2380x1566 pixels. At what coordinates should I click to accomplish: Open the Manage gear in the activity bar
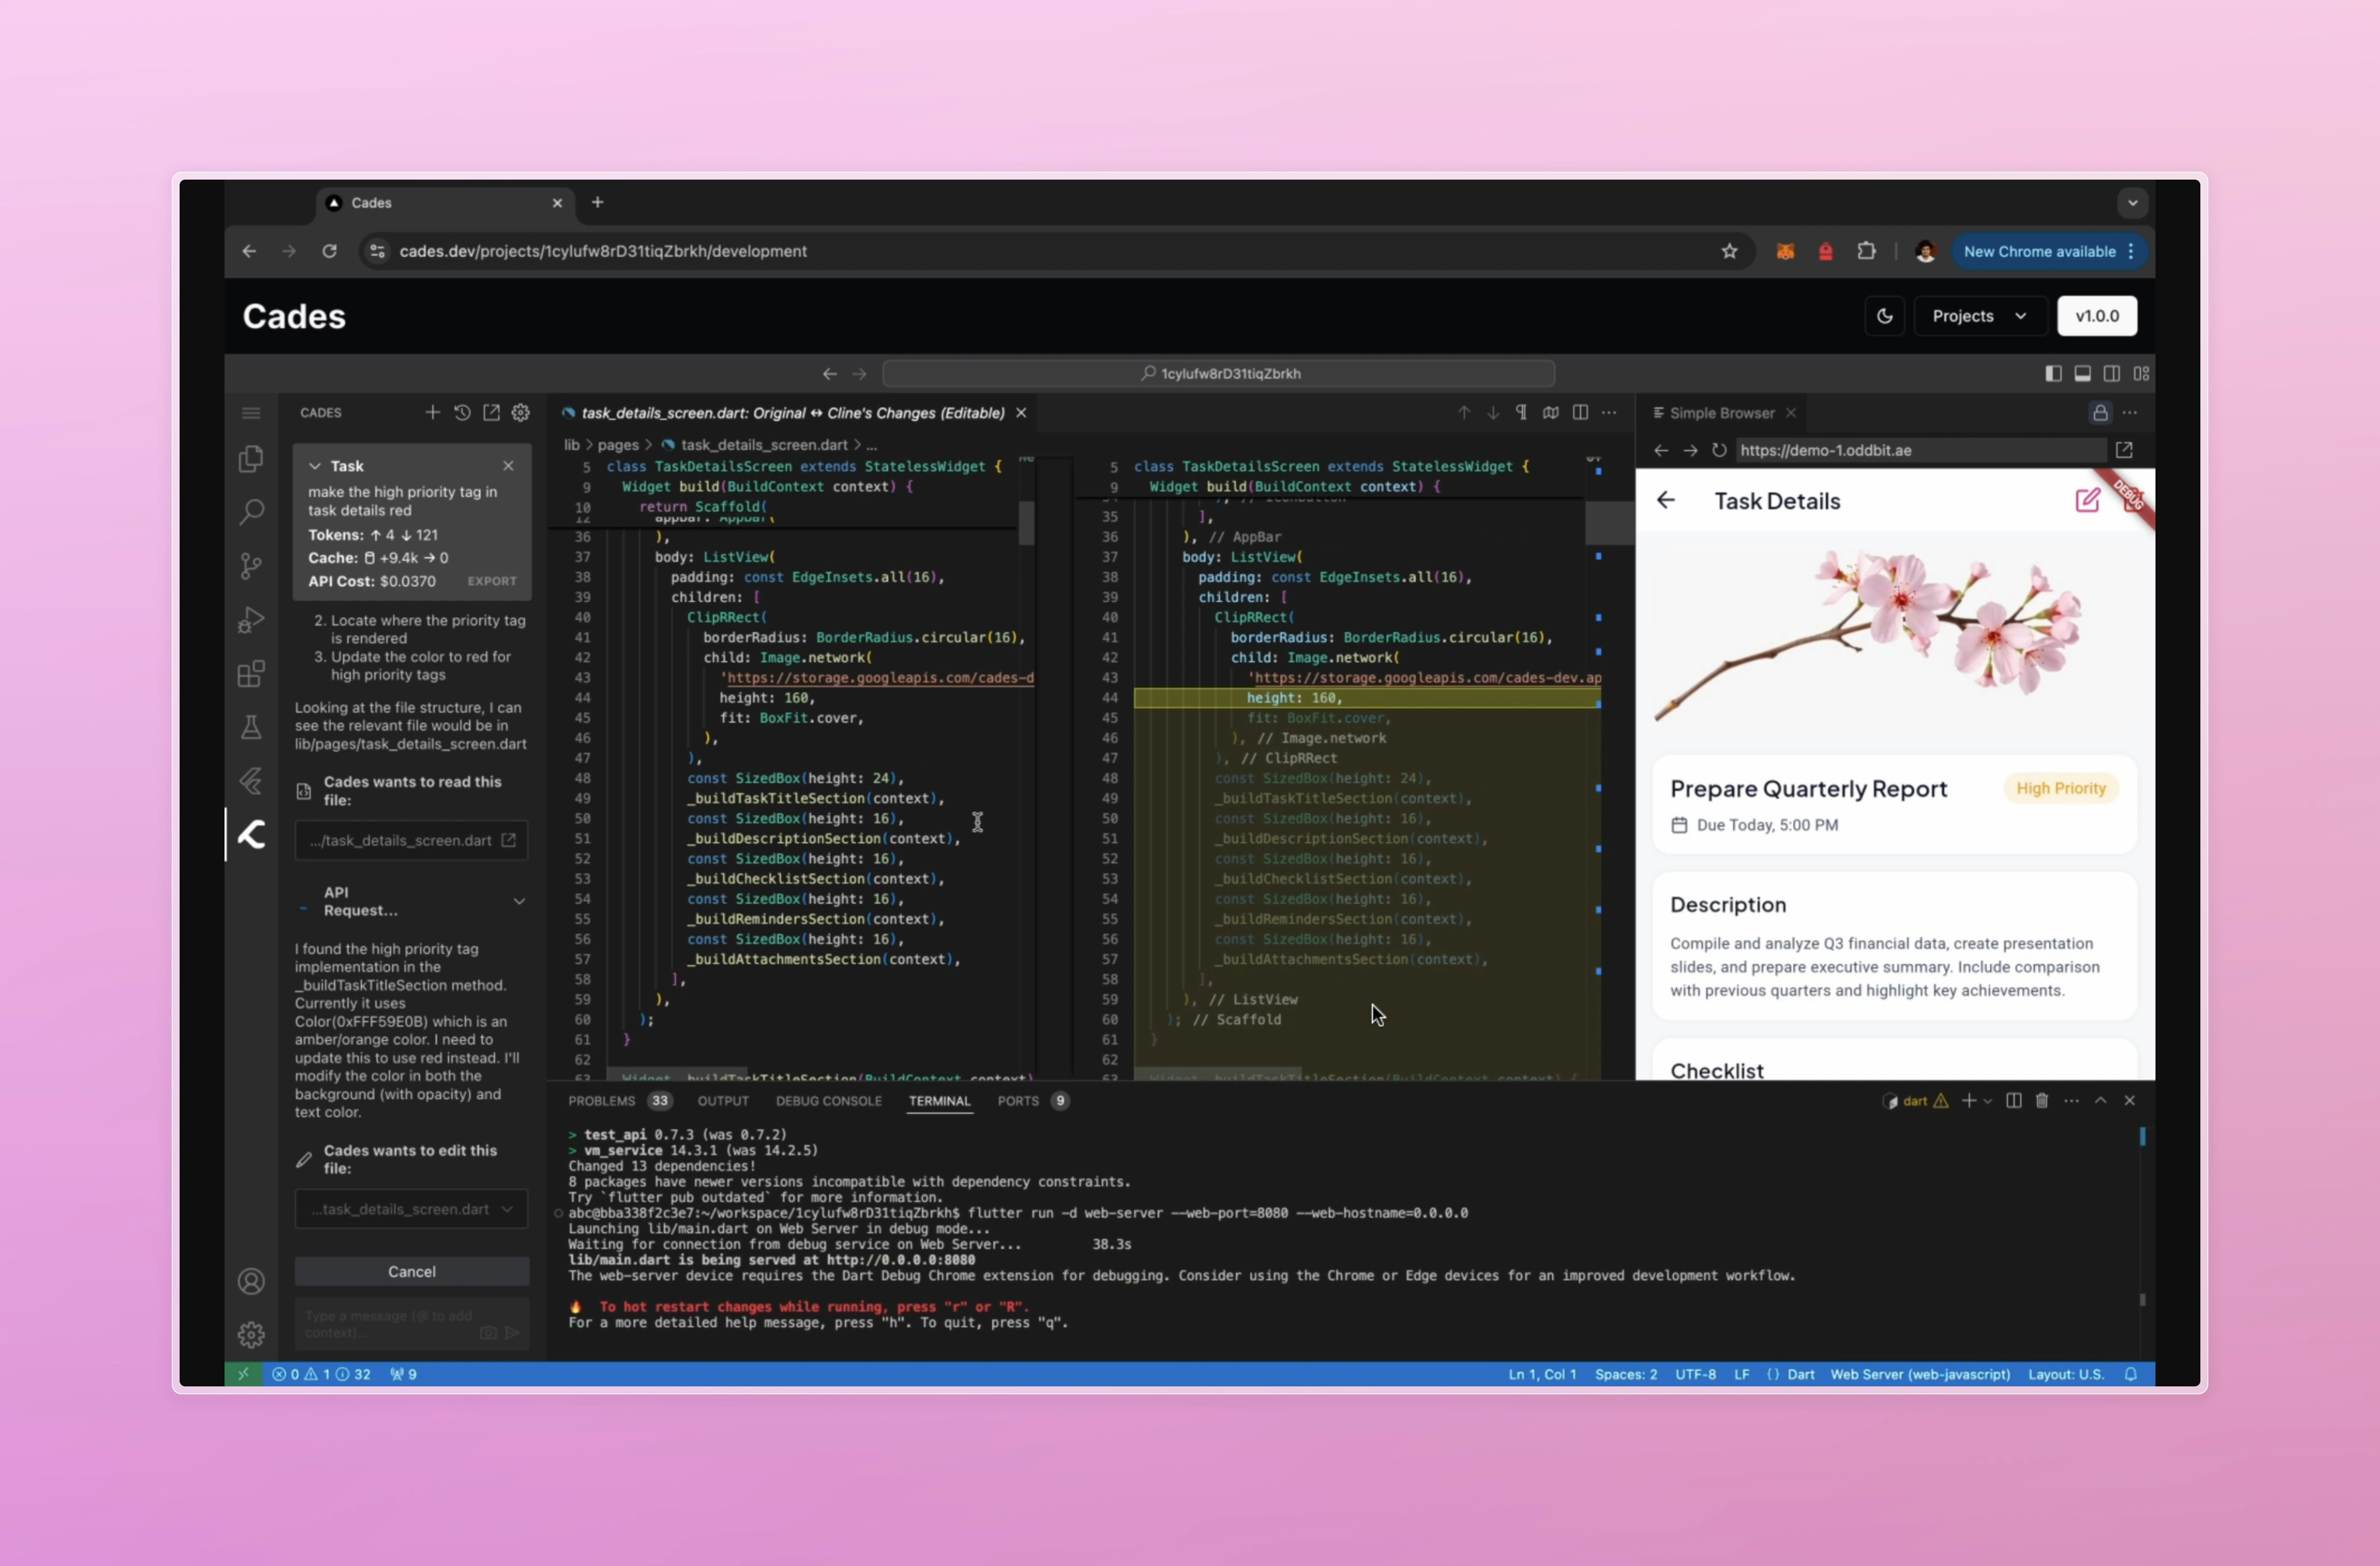point(251,1335)
